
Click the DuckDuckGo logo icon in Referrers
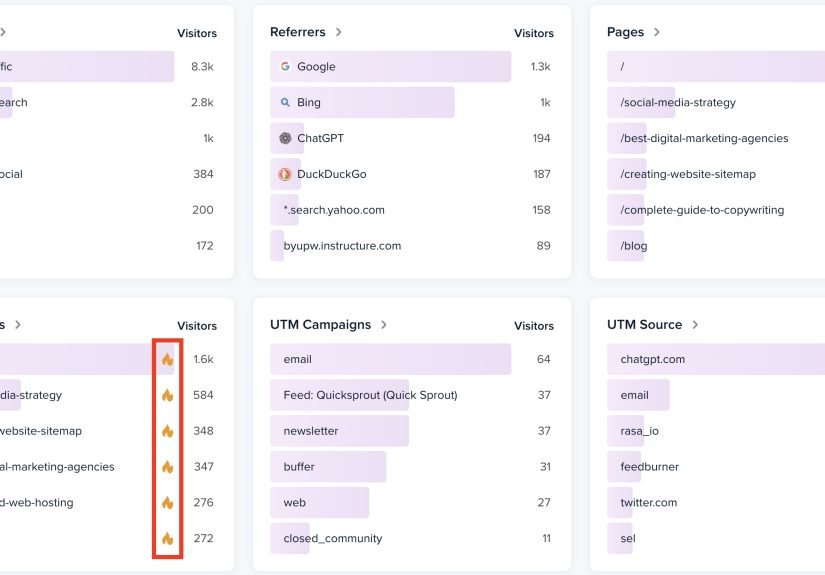285,174
